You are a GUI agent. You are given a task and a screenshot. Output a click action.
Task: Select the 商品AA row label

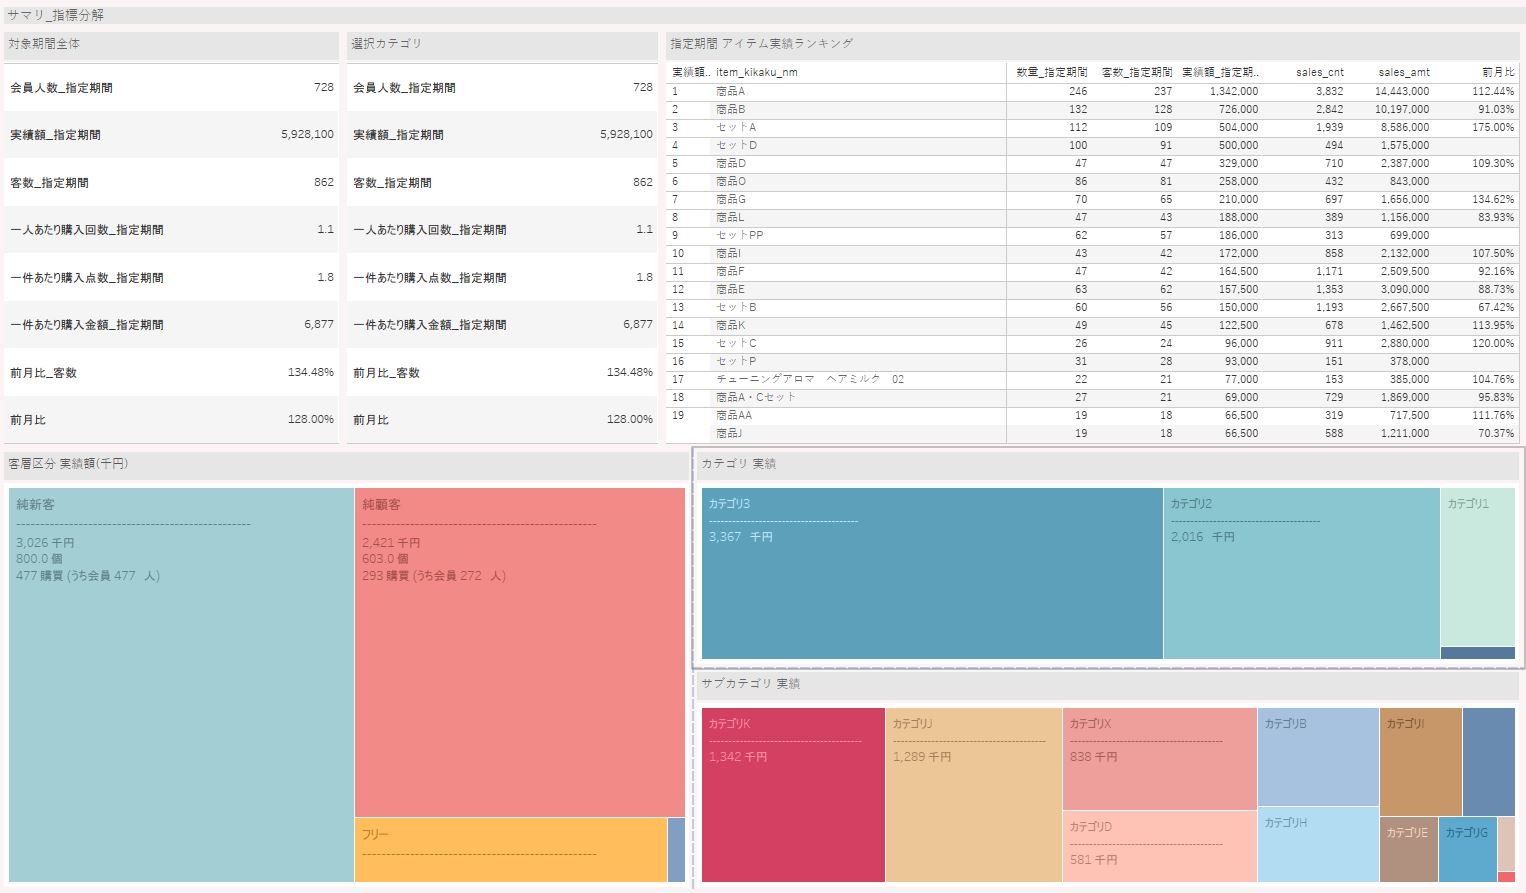click(734, 415)
